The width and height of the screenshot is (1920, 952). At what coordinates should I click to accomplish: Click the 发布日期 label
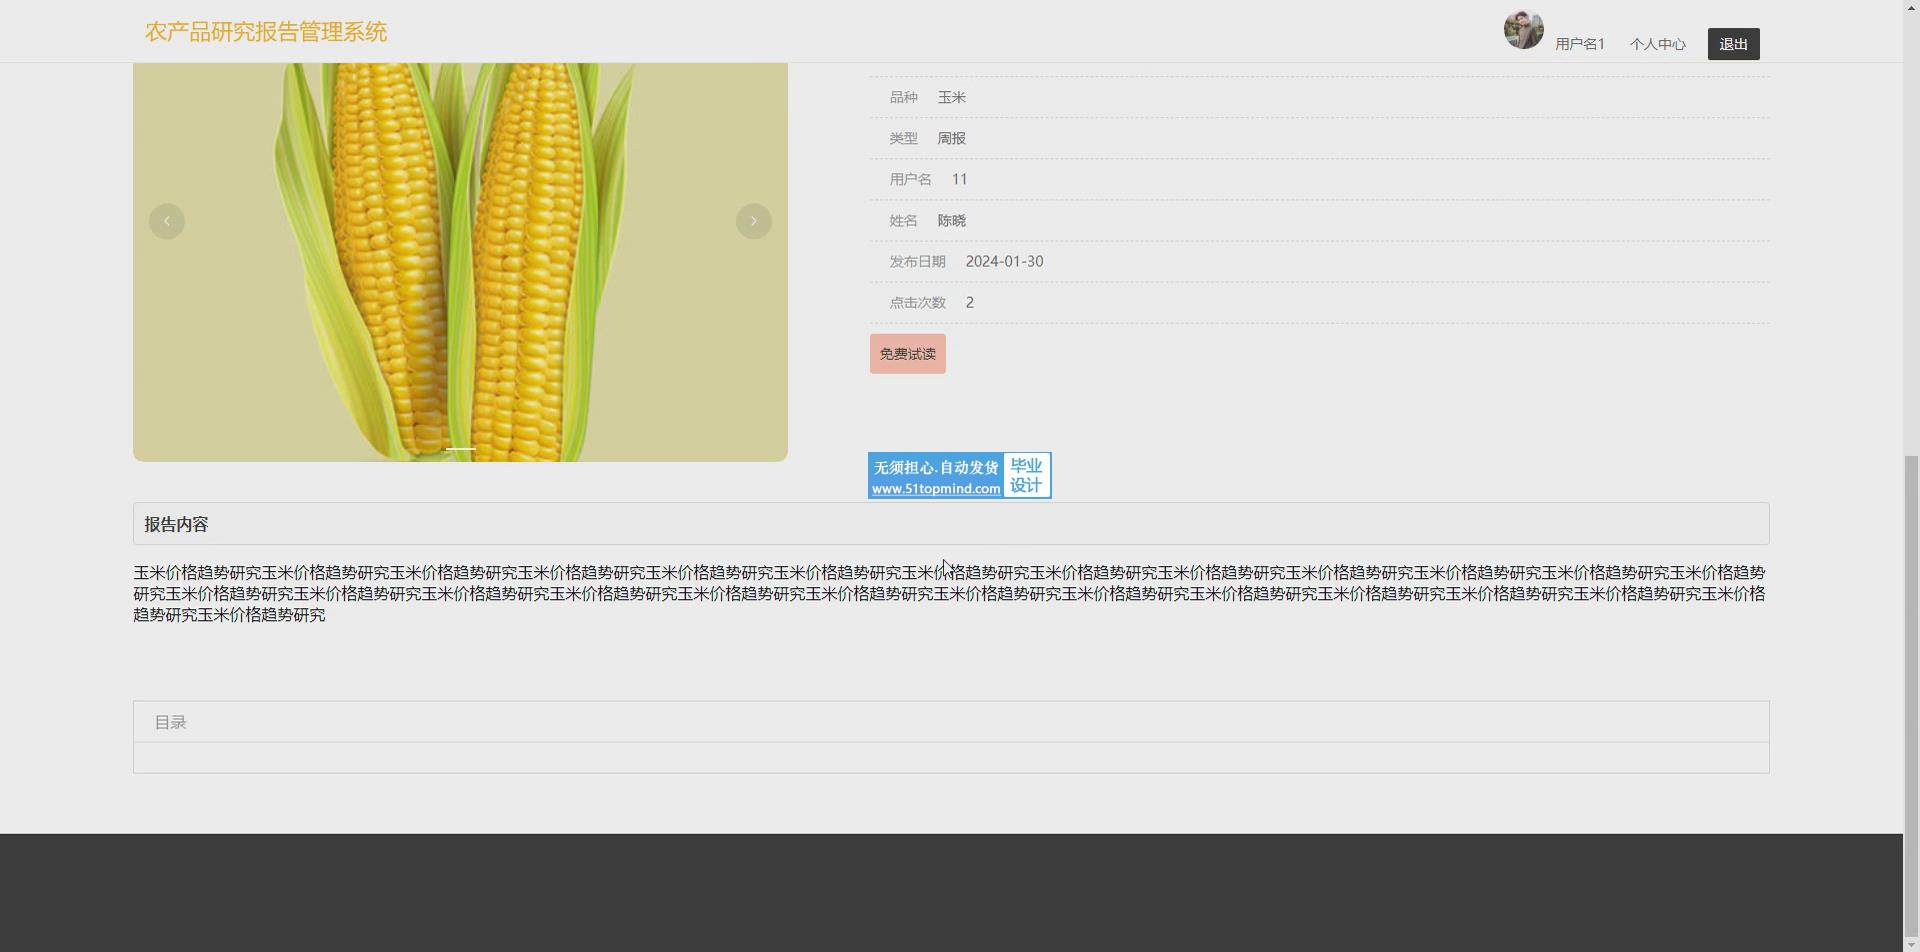[918, 261]
